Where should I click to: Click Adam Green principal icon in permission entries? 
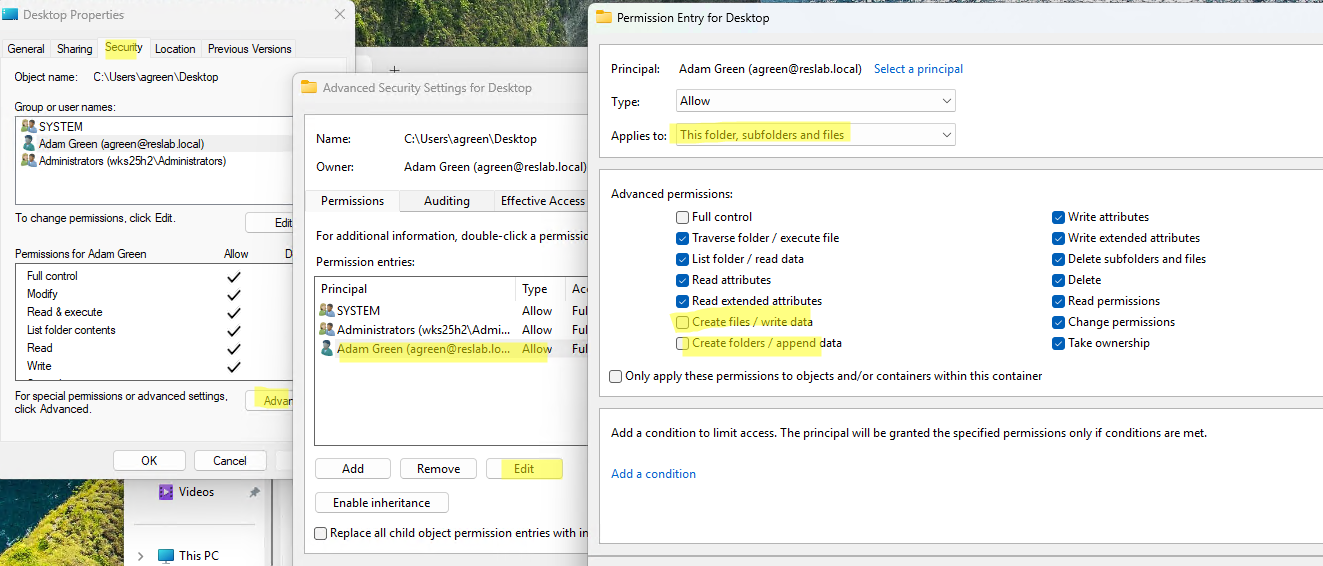click(326, 348)
